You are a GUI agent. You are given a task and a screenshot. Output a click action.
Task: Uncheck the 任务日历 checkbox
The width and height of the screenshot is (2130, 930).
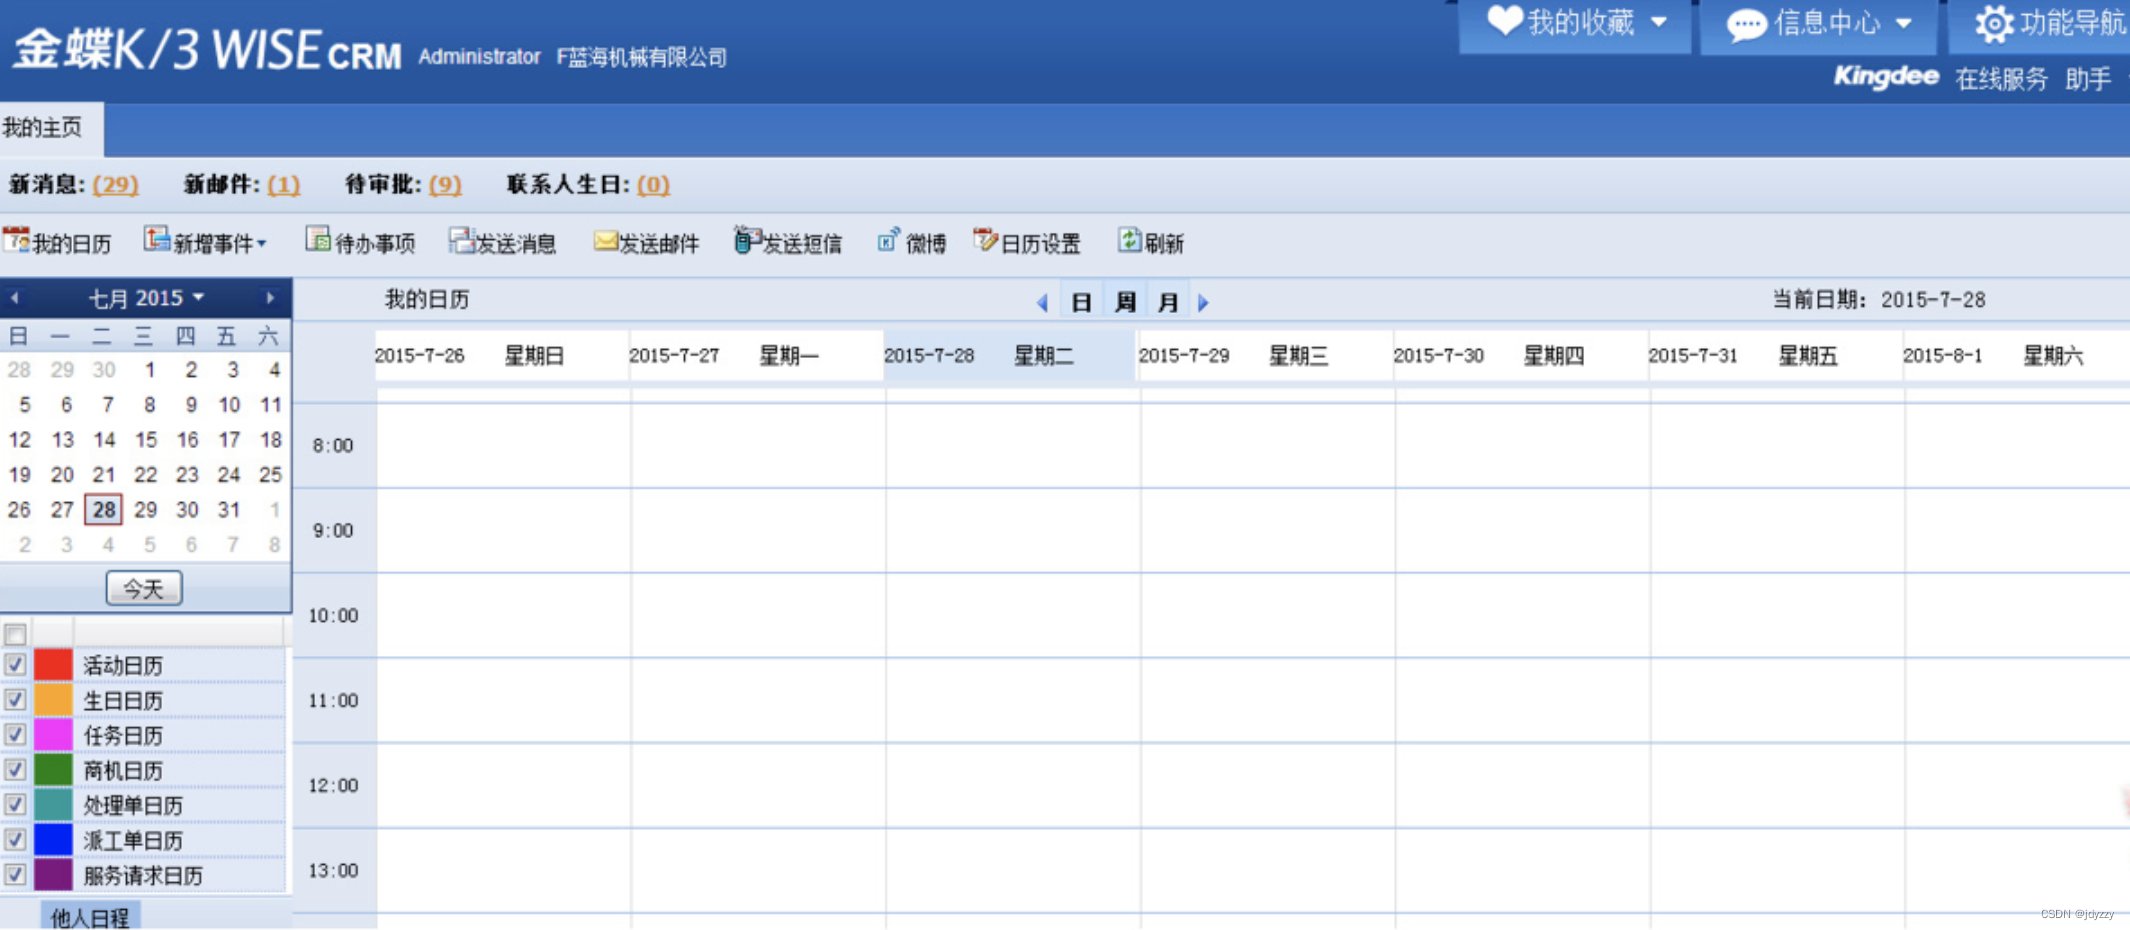15,734
